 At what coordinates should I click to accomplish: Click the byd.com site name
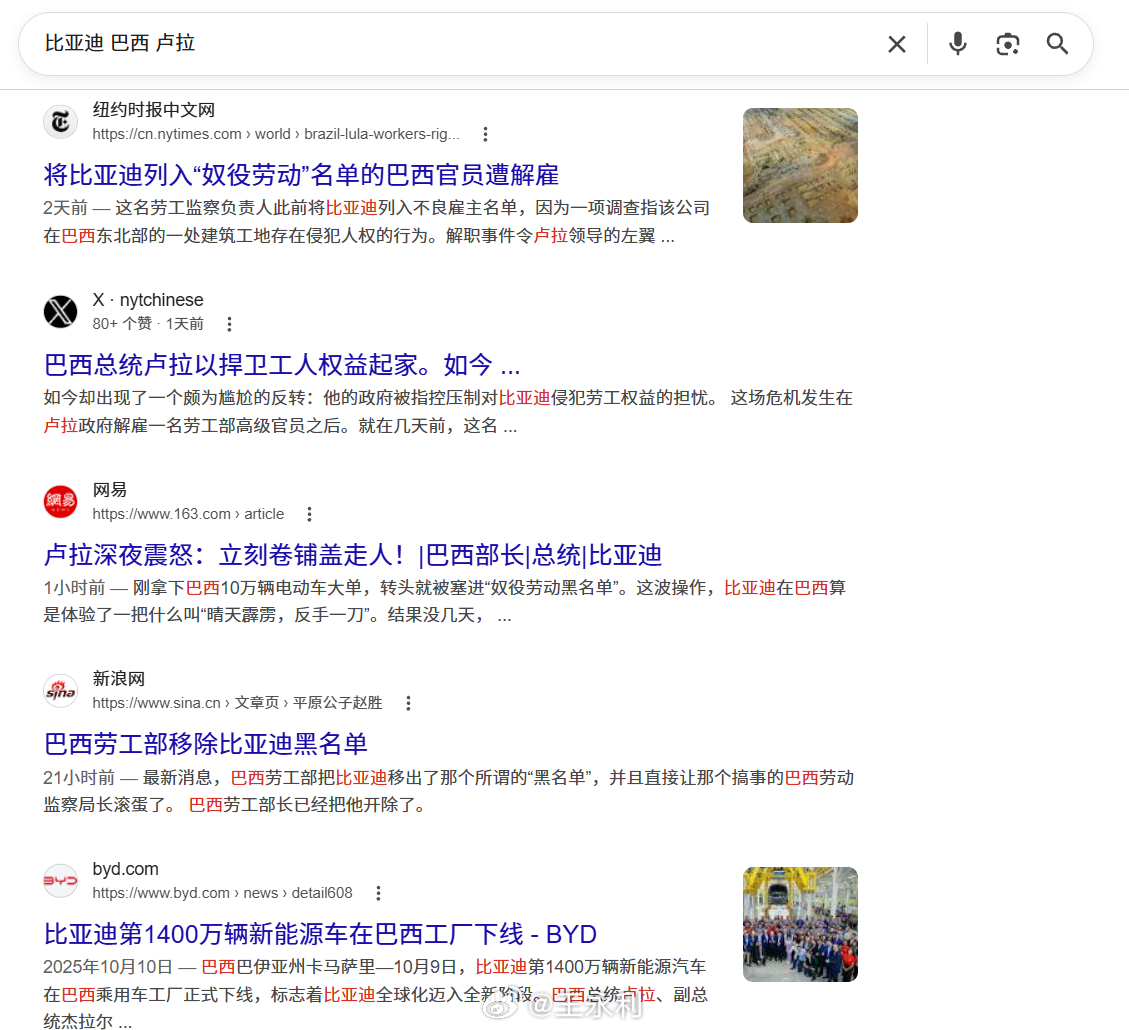pos(125,869)
